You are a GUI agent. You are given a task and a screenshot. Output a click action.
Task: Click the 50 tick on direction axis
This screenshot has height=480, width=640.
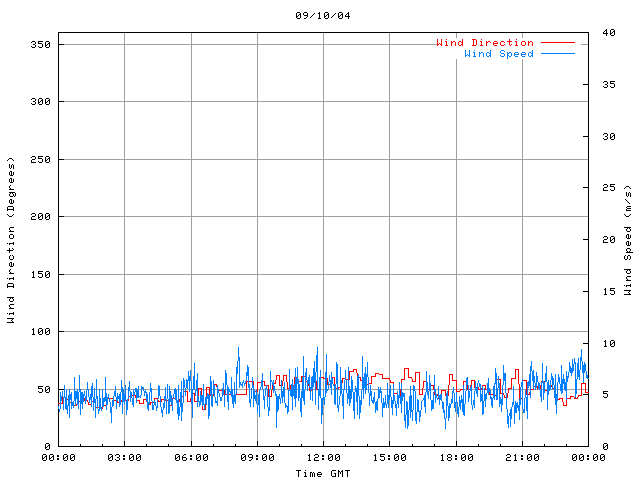coord(44,390)
